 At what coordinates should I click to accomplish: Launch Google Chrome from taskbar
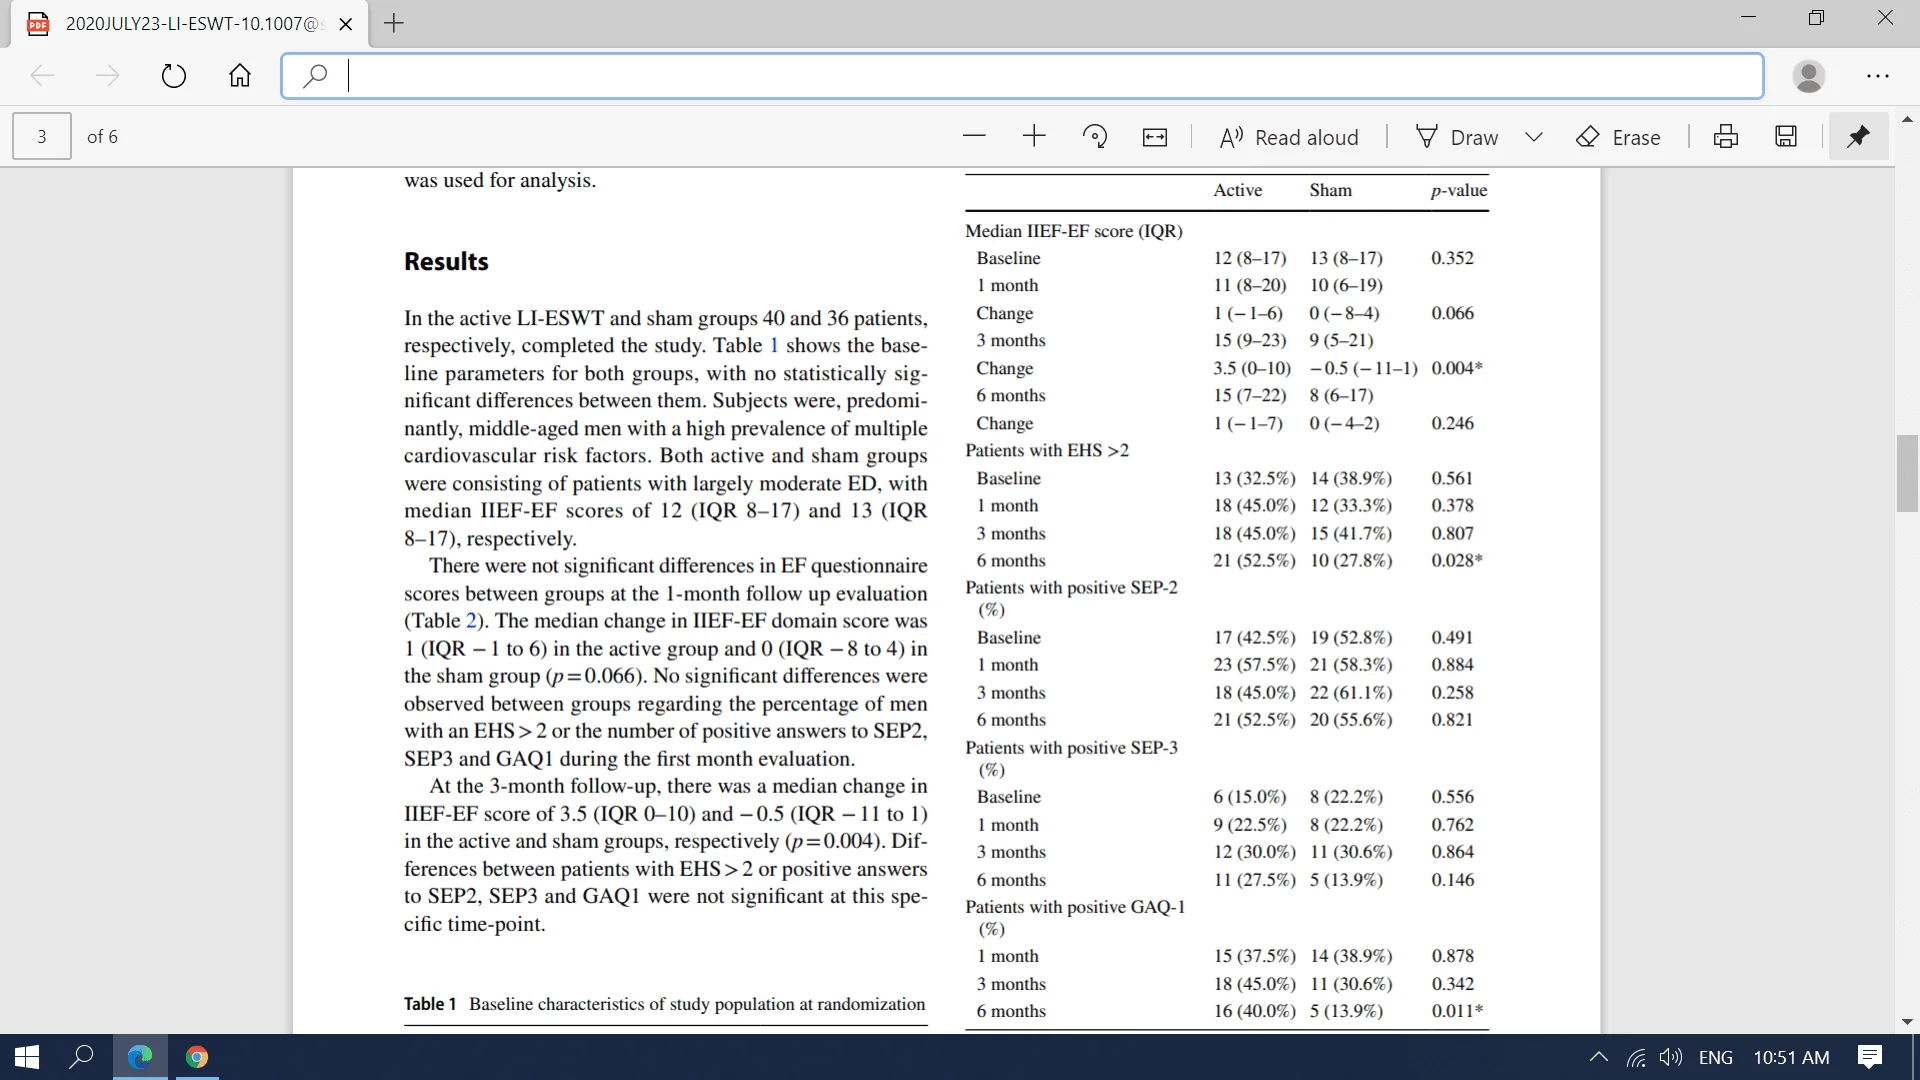pyautogui.click(x=197, y=1057)
